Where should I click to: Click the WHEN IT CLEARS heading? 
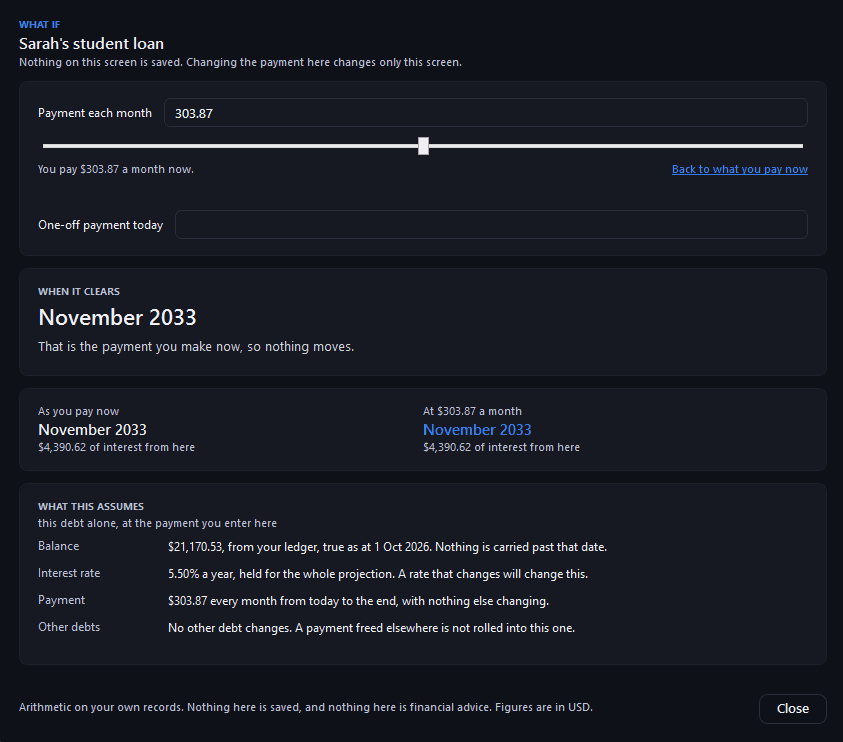pos(79,291)
